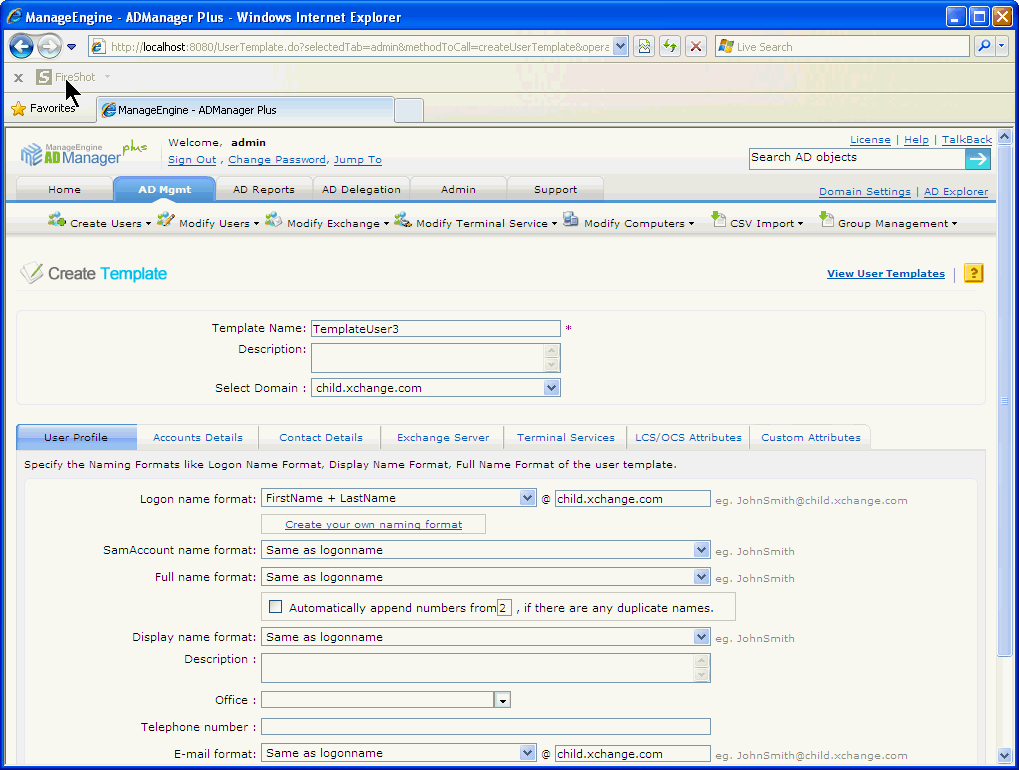Close the FireShot toolbar with X
Screen dimensions: 1019x770
tap(18, 78)
